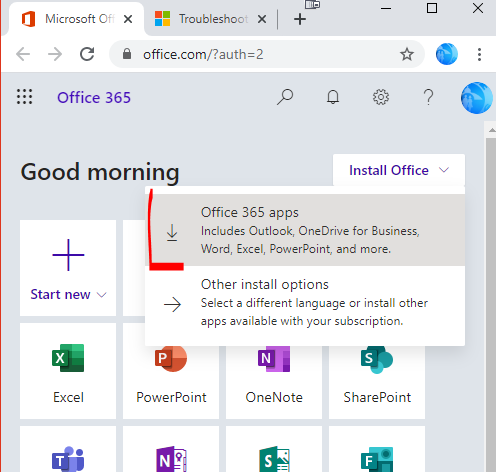Open the Chrome three-dot menu

click(479, 54)
